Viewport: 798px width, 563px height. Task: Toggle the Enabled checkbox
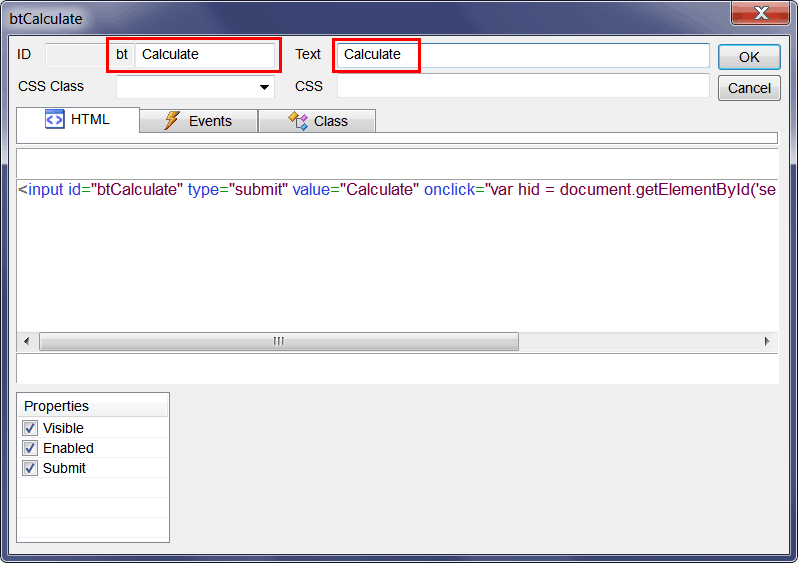coord(30,448)
